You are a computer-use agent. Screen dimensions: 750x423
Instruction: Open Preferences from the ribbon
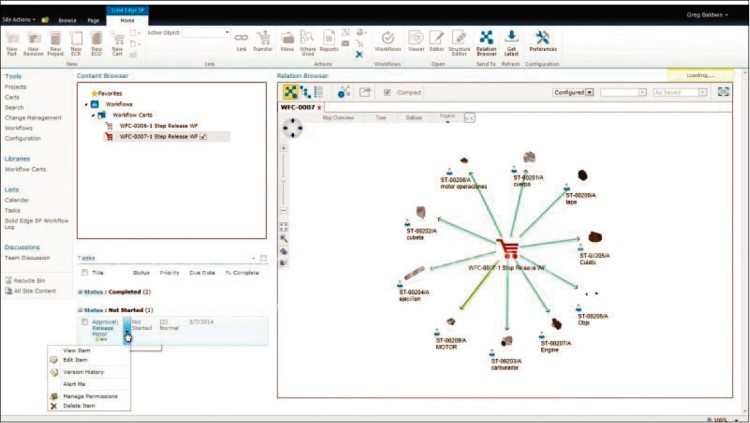[x=543, y=41]
